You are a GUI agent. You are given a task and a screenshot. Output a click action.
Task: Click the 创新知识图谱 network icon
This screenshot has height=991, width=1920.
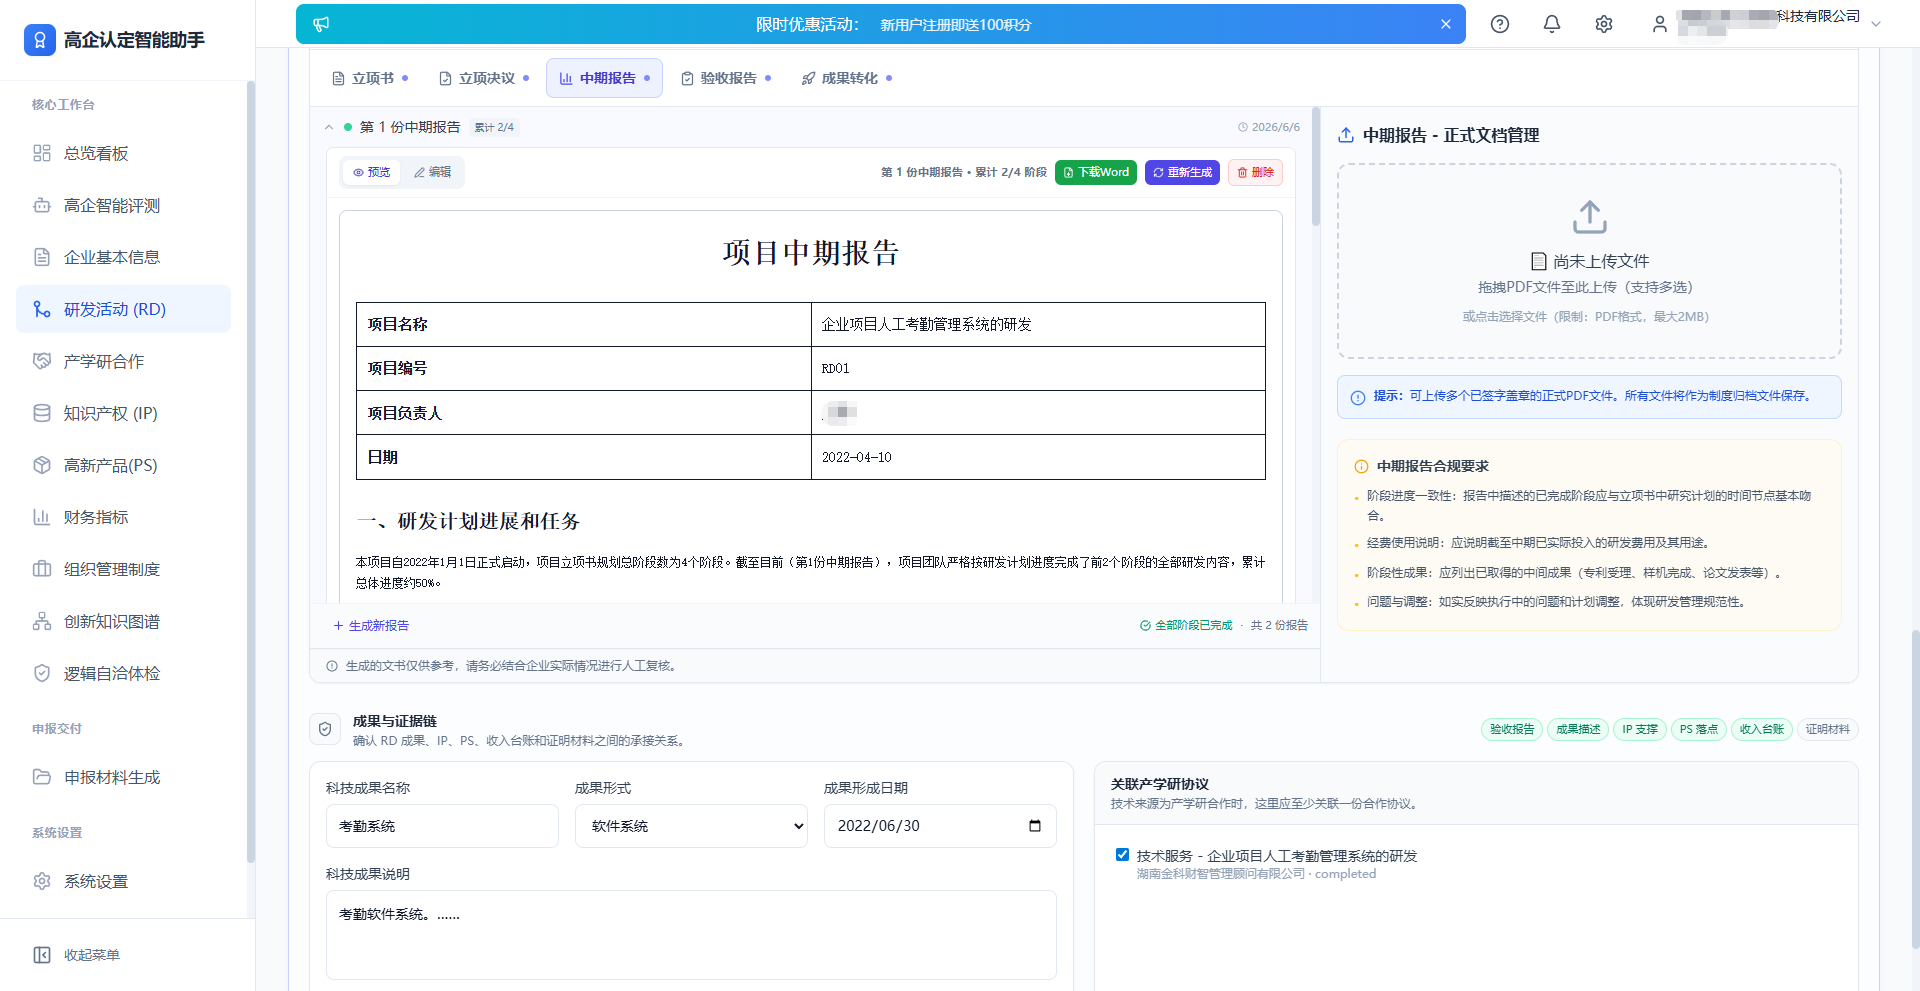[42, 621]
